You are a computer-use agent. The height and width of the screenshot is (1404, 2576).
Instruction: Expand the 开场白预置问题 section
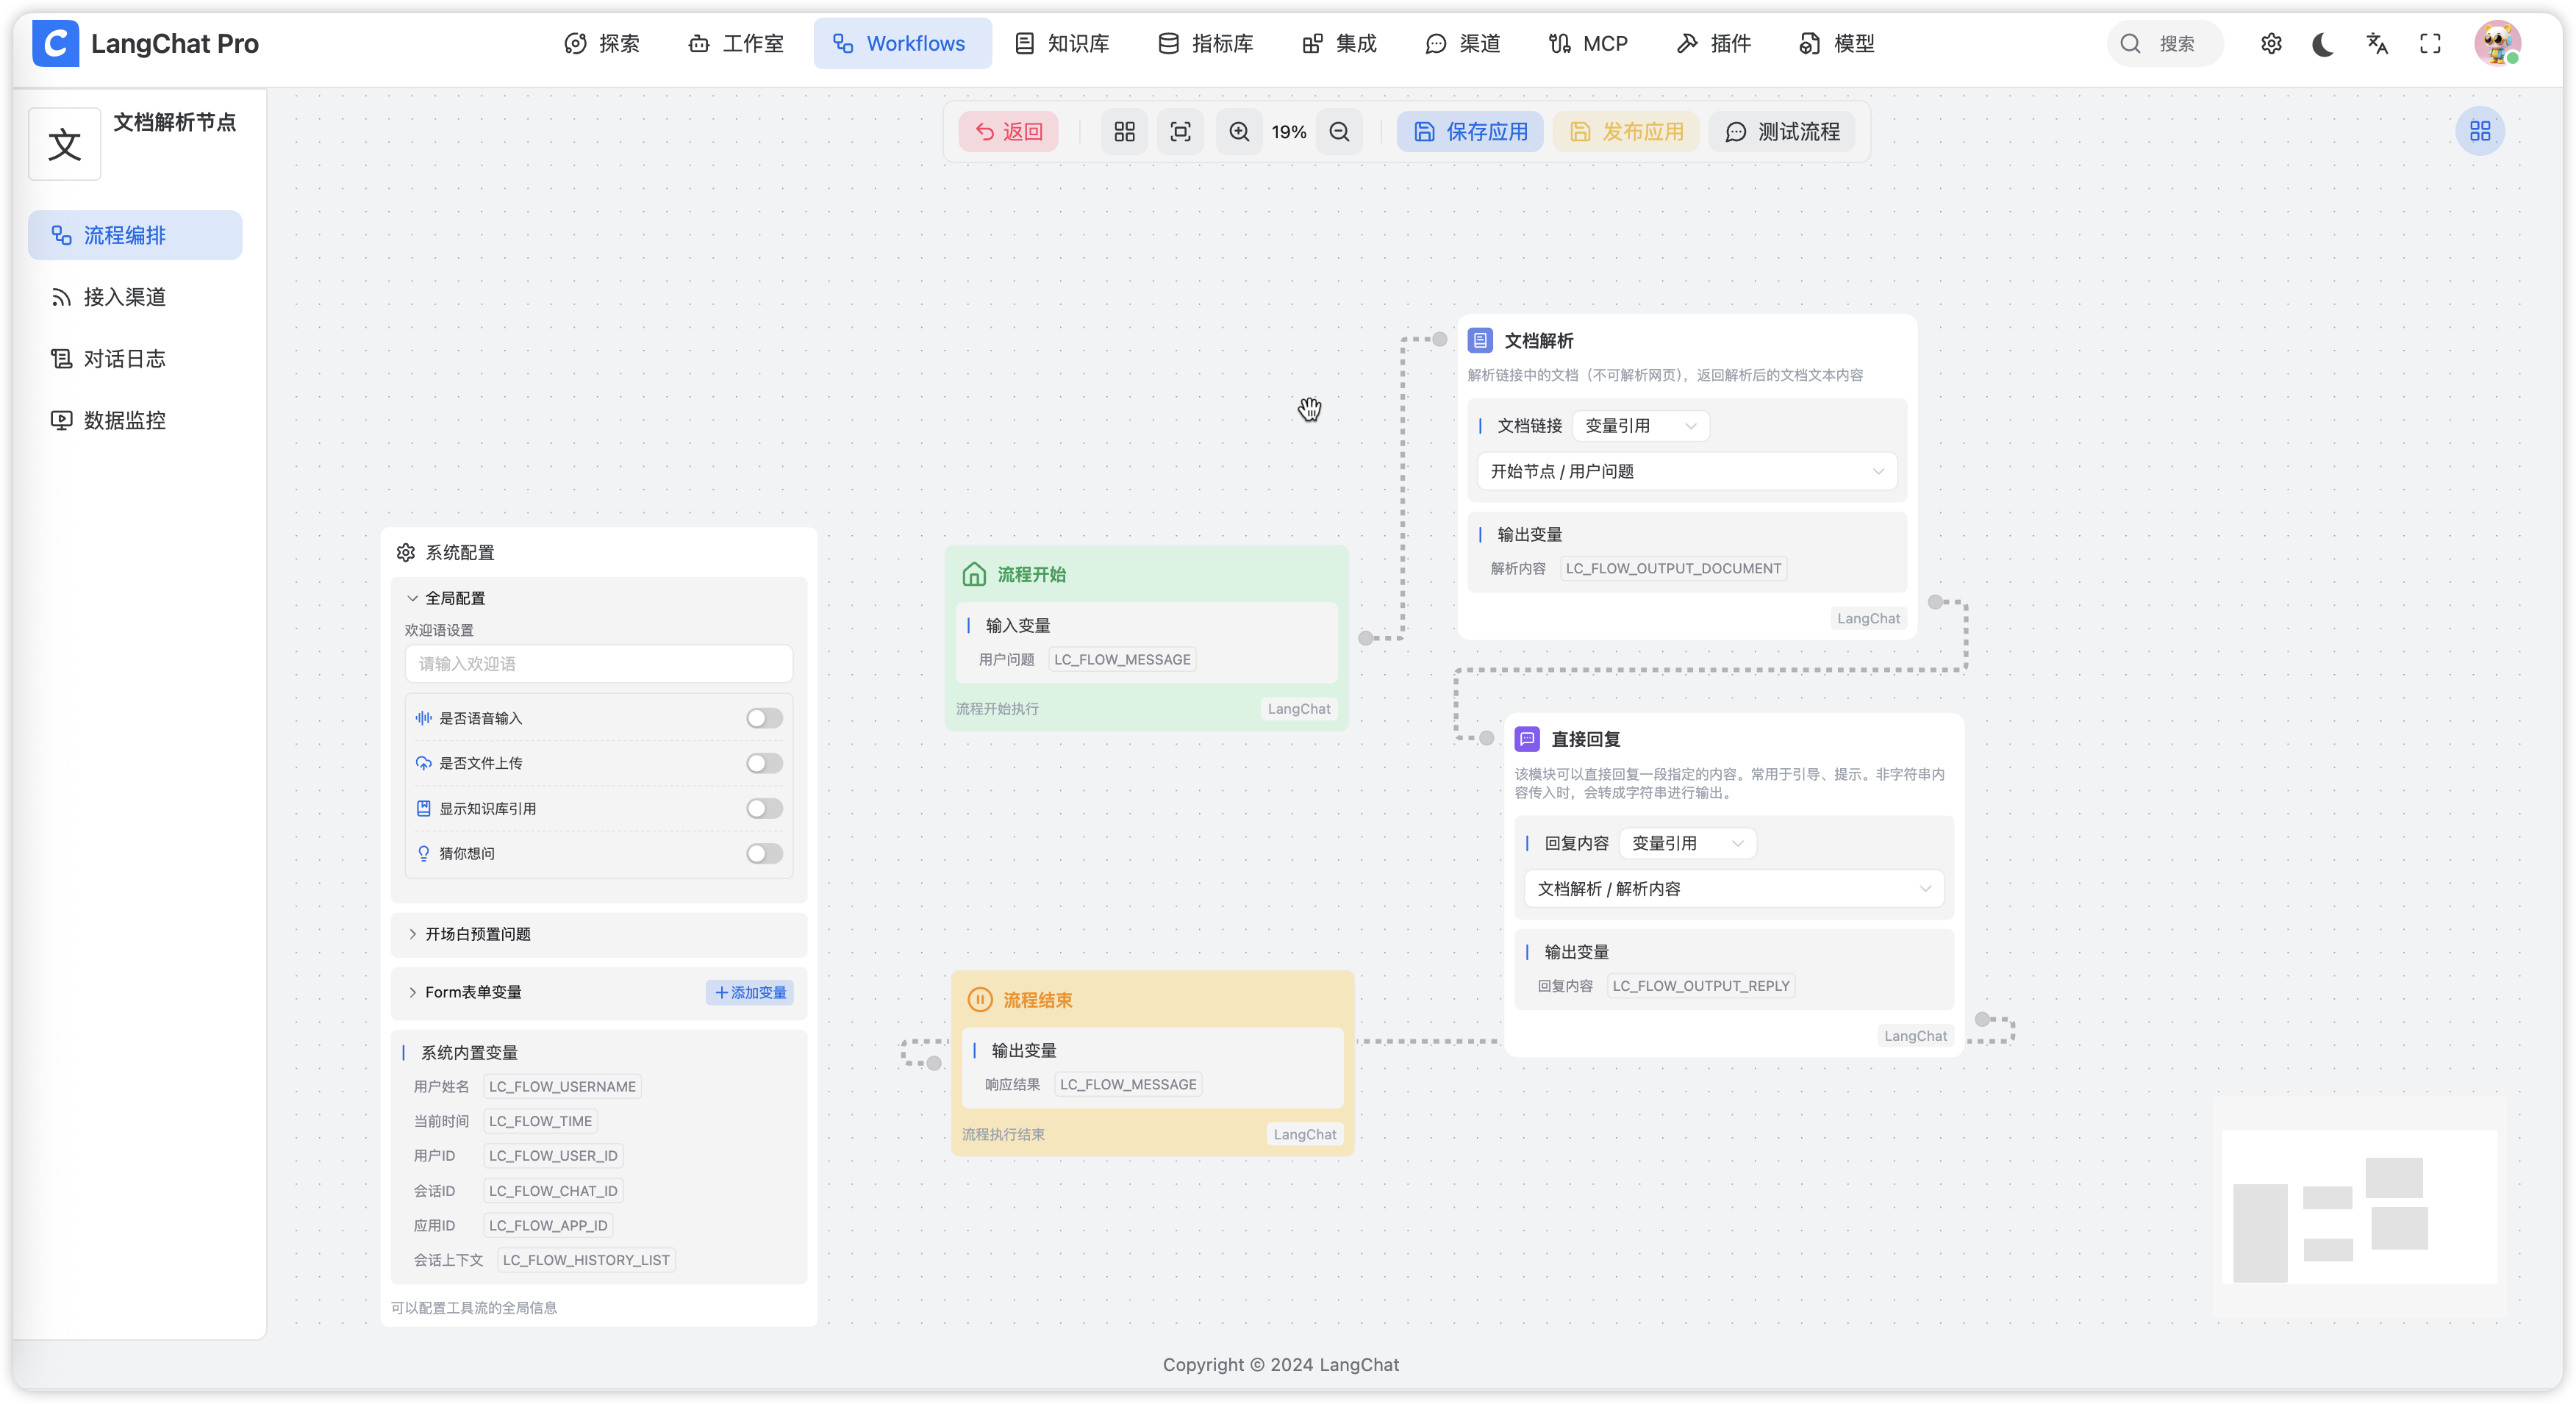(478, 934)
